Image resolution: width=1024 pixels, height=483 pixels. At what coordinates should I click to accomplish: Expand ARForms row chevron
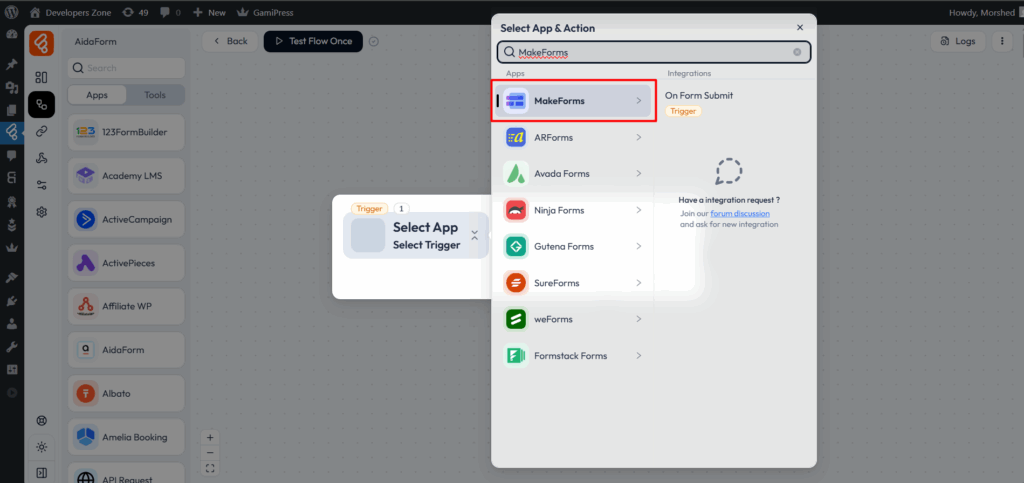click(x=639, y=138)
